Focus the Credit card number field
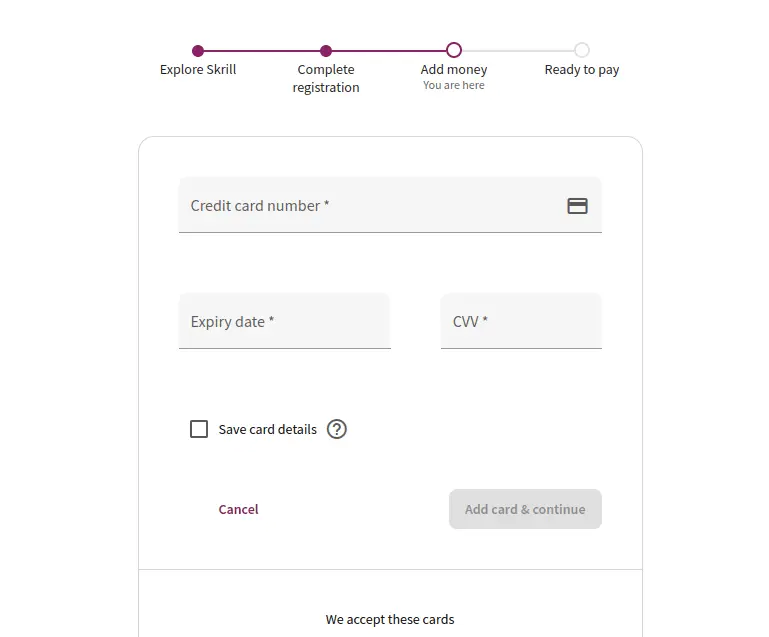The width and height of the screenshot is (769, 637). [x=370, y=205]
